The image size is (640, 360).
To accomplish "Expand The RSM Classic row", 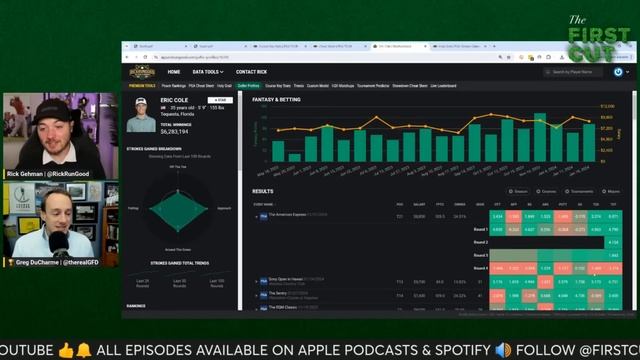I will point(256,308).
